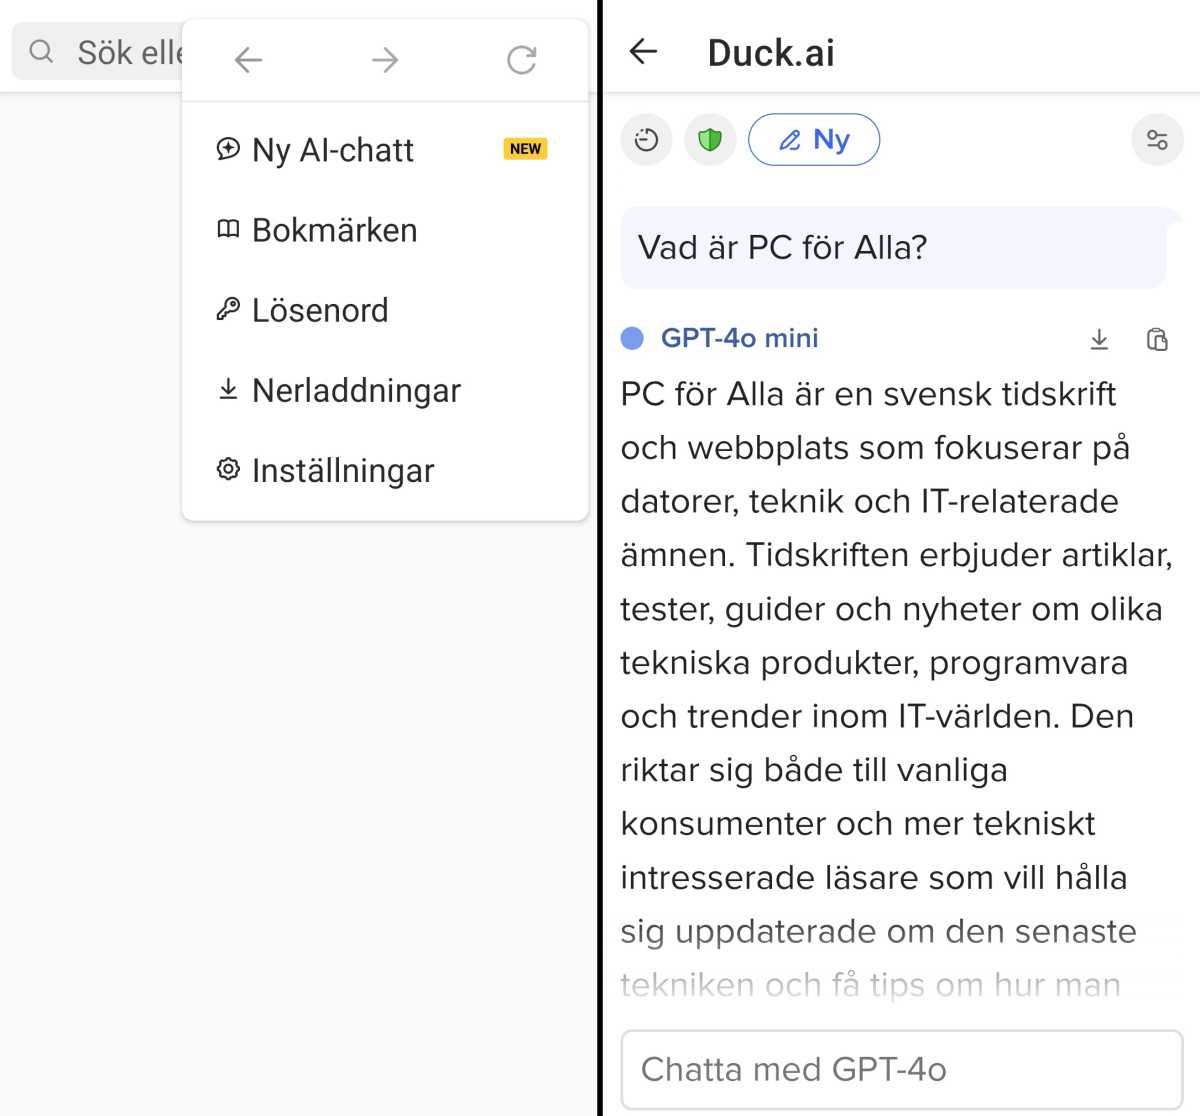Open Inställningar menu entry
Image resolution: width=1200 pixels, height=1116 pixels.
(343, 470)
